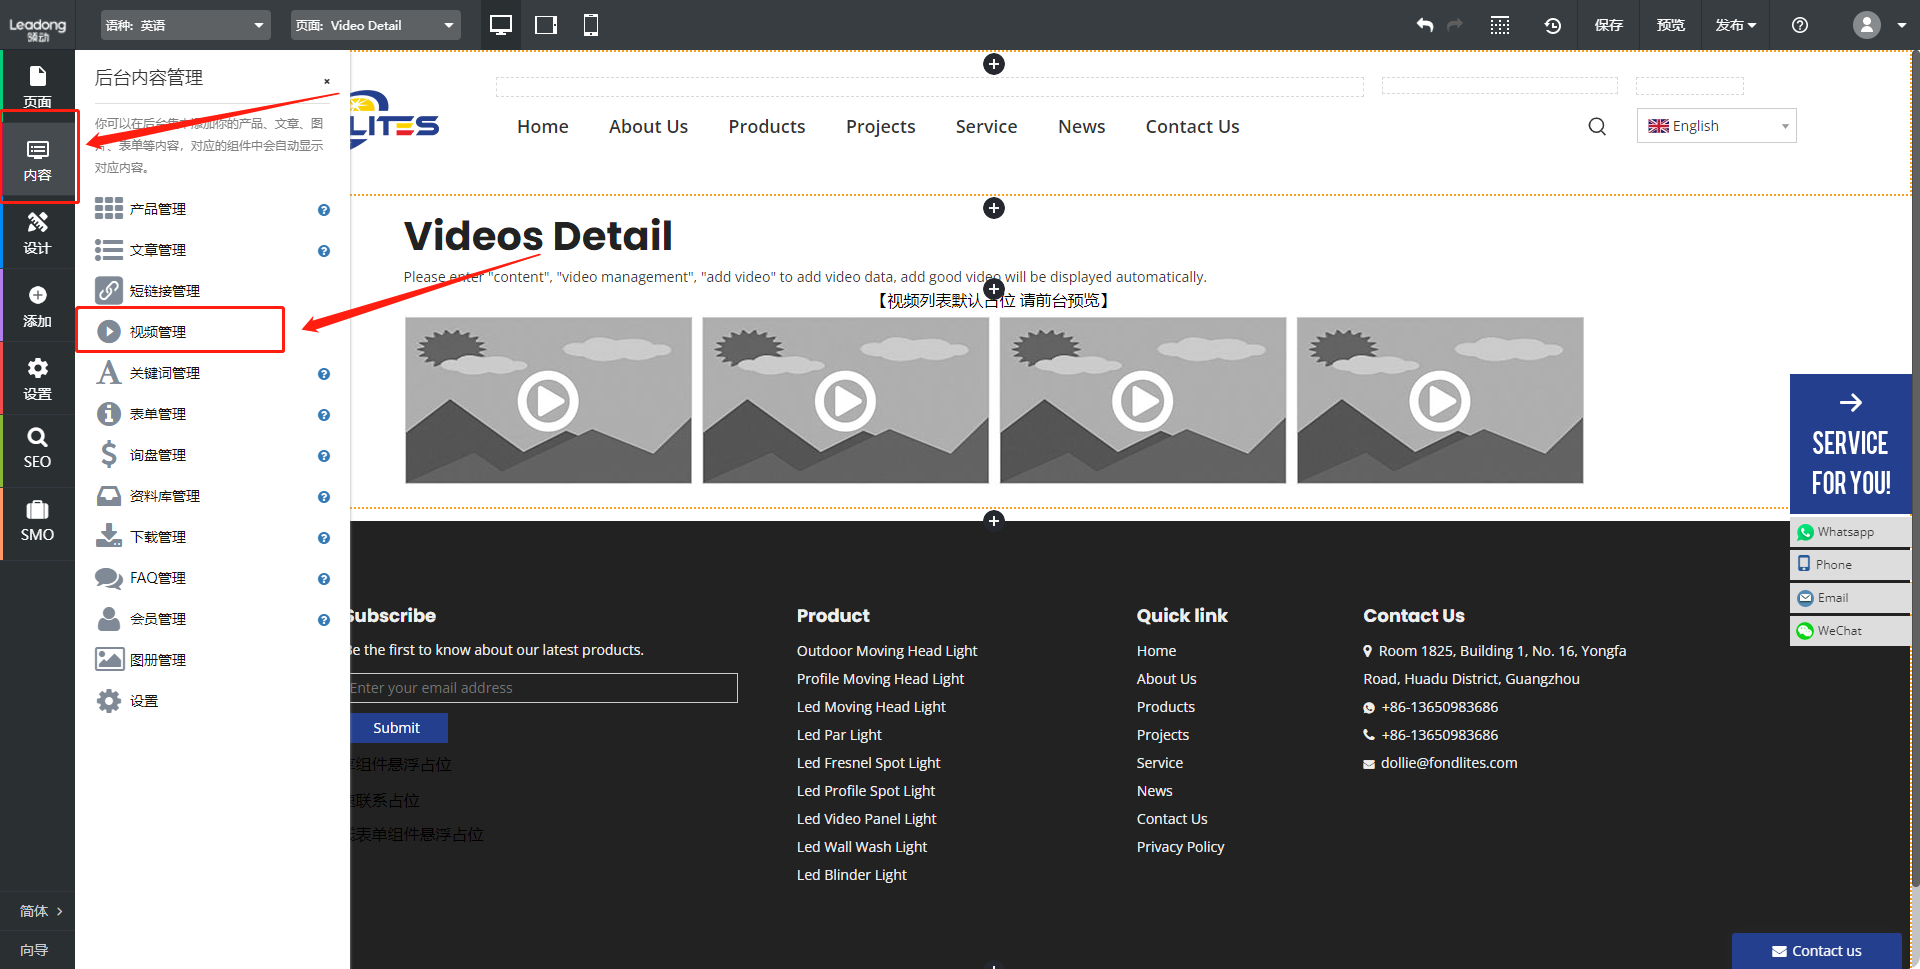Switch to mobile phone preview icon
The image size is (1920, 969).
[x=591, y=25]
